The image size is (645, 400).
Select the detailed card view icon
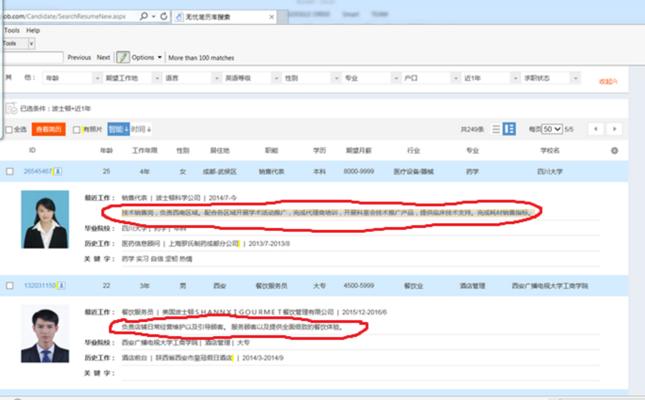tap(509, 129)
